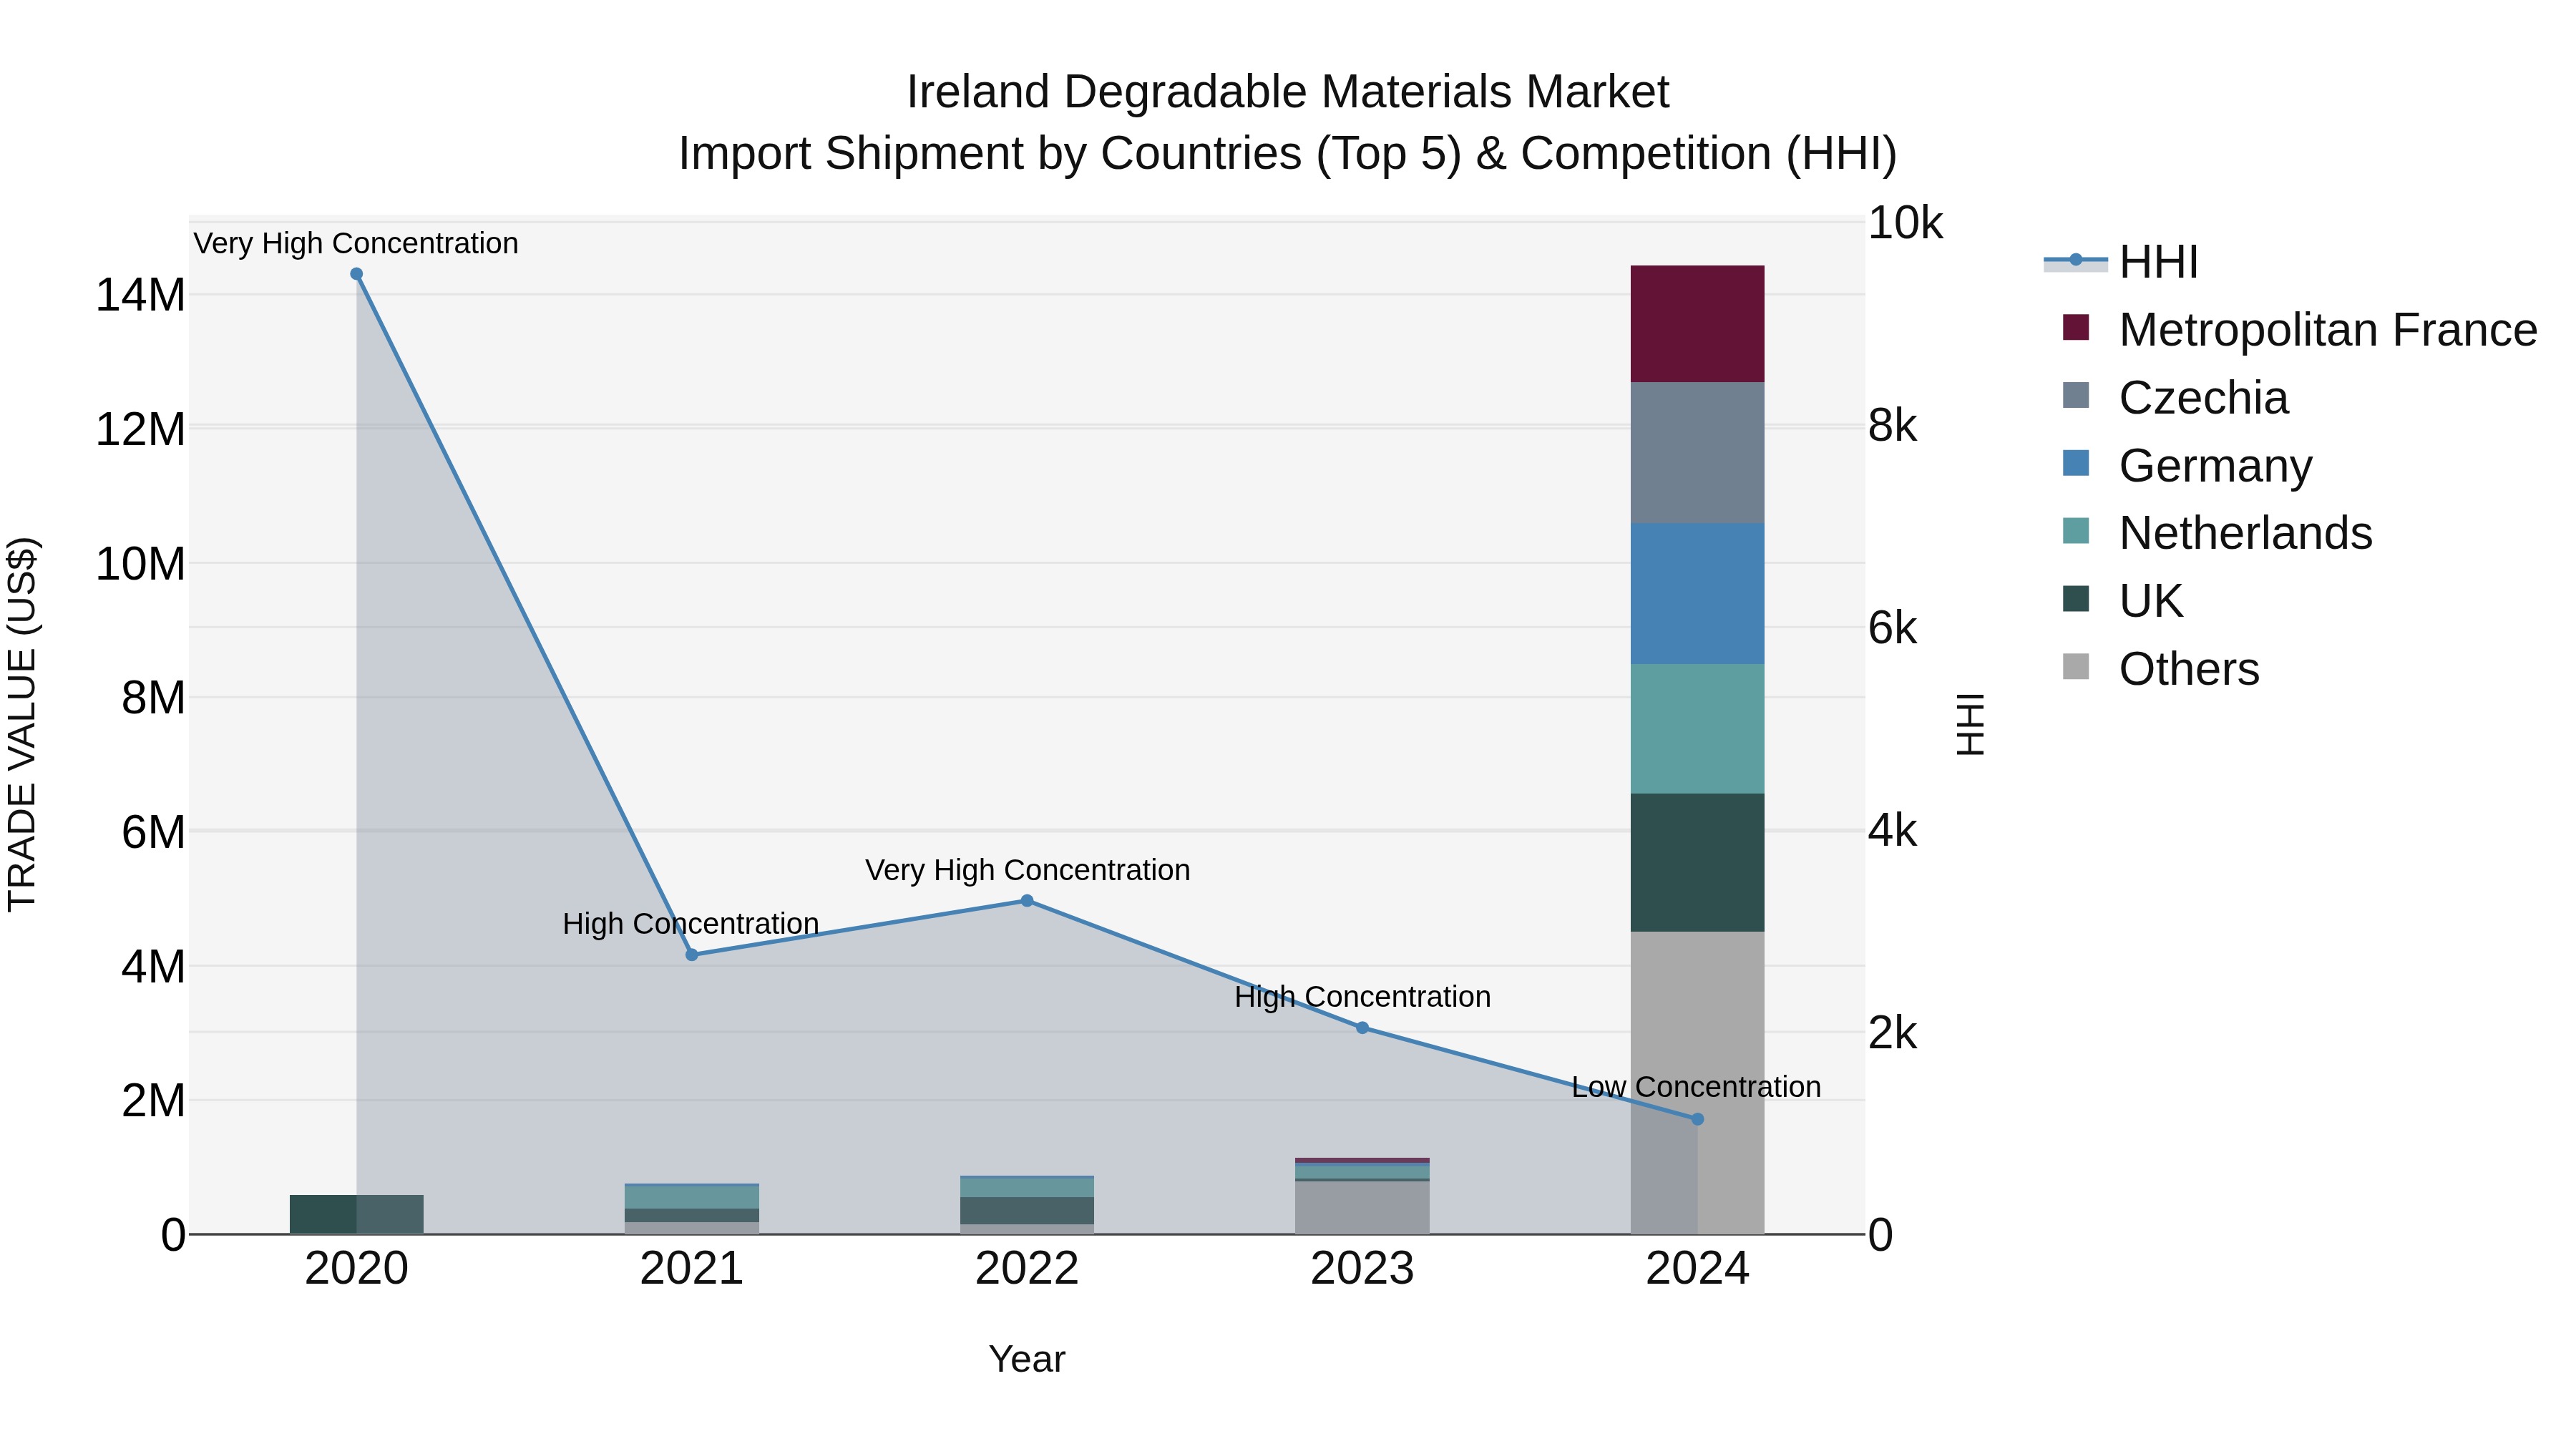Click the HHI line marker for 2024

(1697, 1119)
